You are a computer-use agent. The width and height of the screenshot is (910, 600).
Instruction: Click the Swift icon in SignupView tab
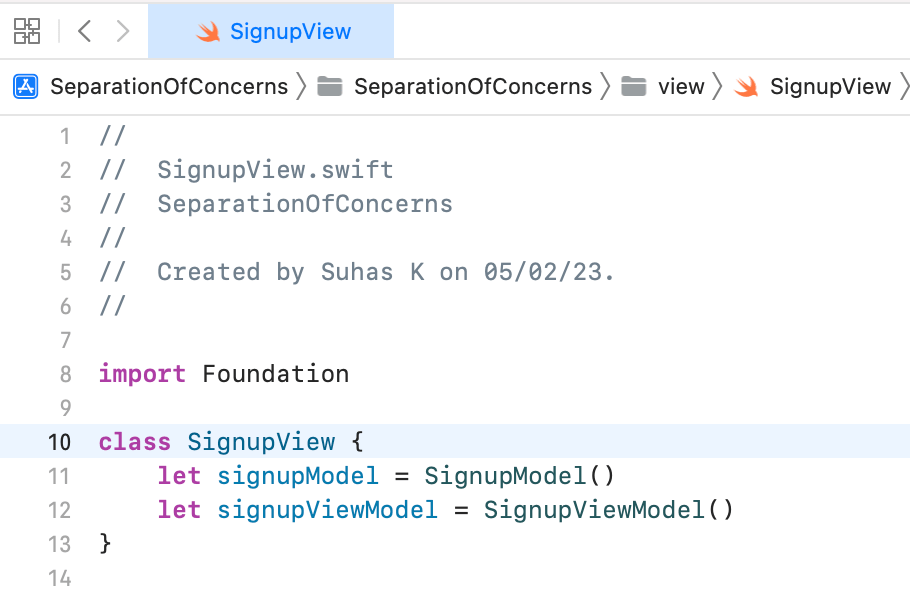(208, 32)
